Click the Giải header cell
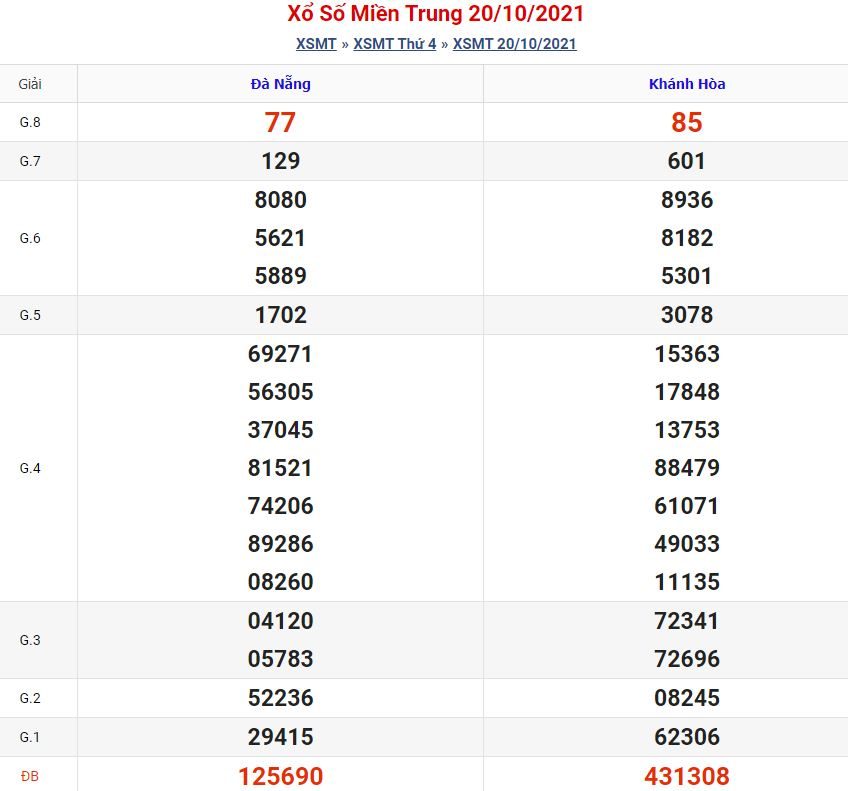This screenshot has width=848, height=791. (30, 84)
